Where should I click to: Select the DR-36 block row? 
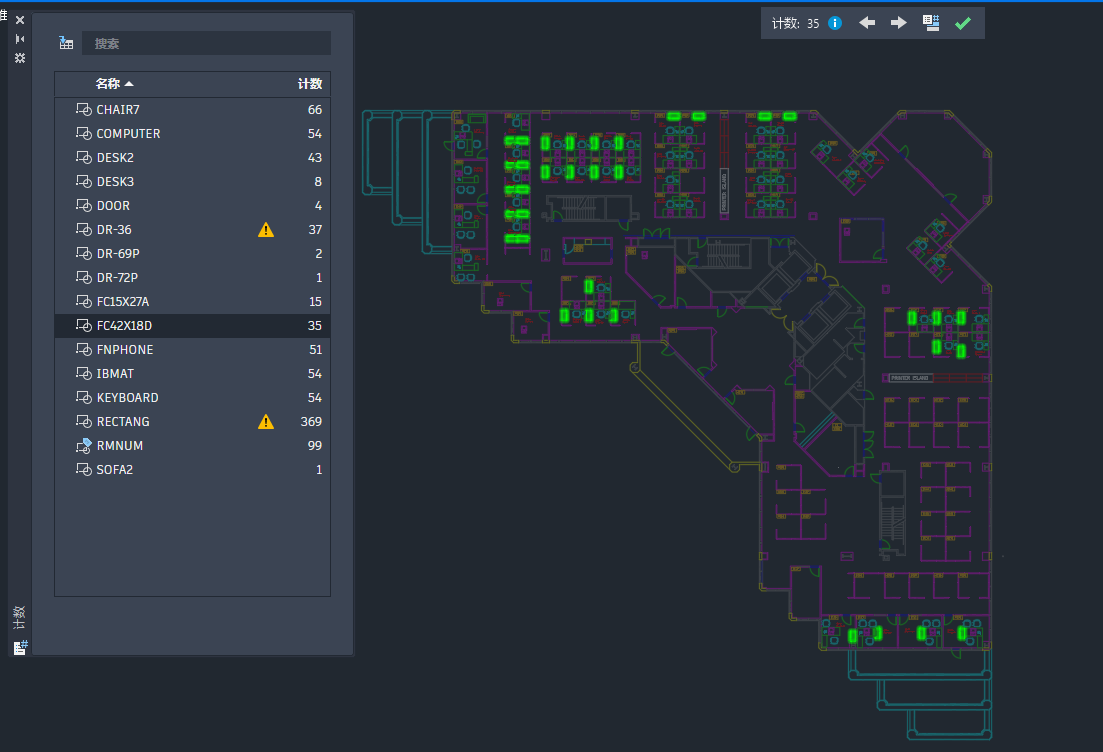[192, 229]
